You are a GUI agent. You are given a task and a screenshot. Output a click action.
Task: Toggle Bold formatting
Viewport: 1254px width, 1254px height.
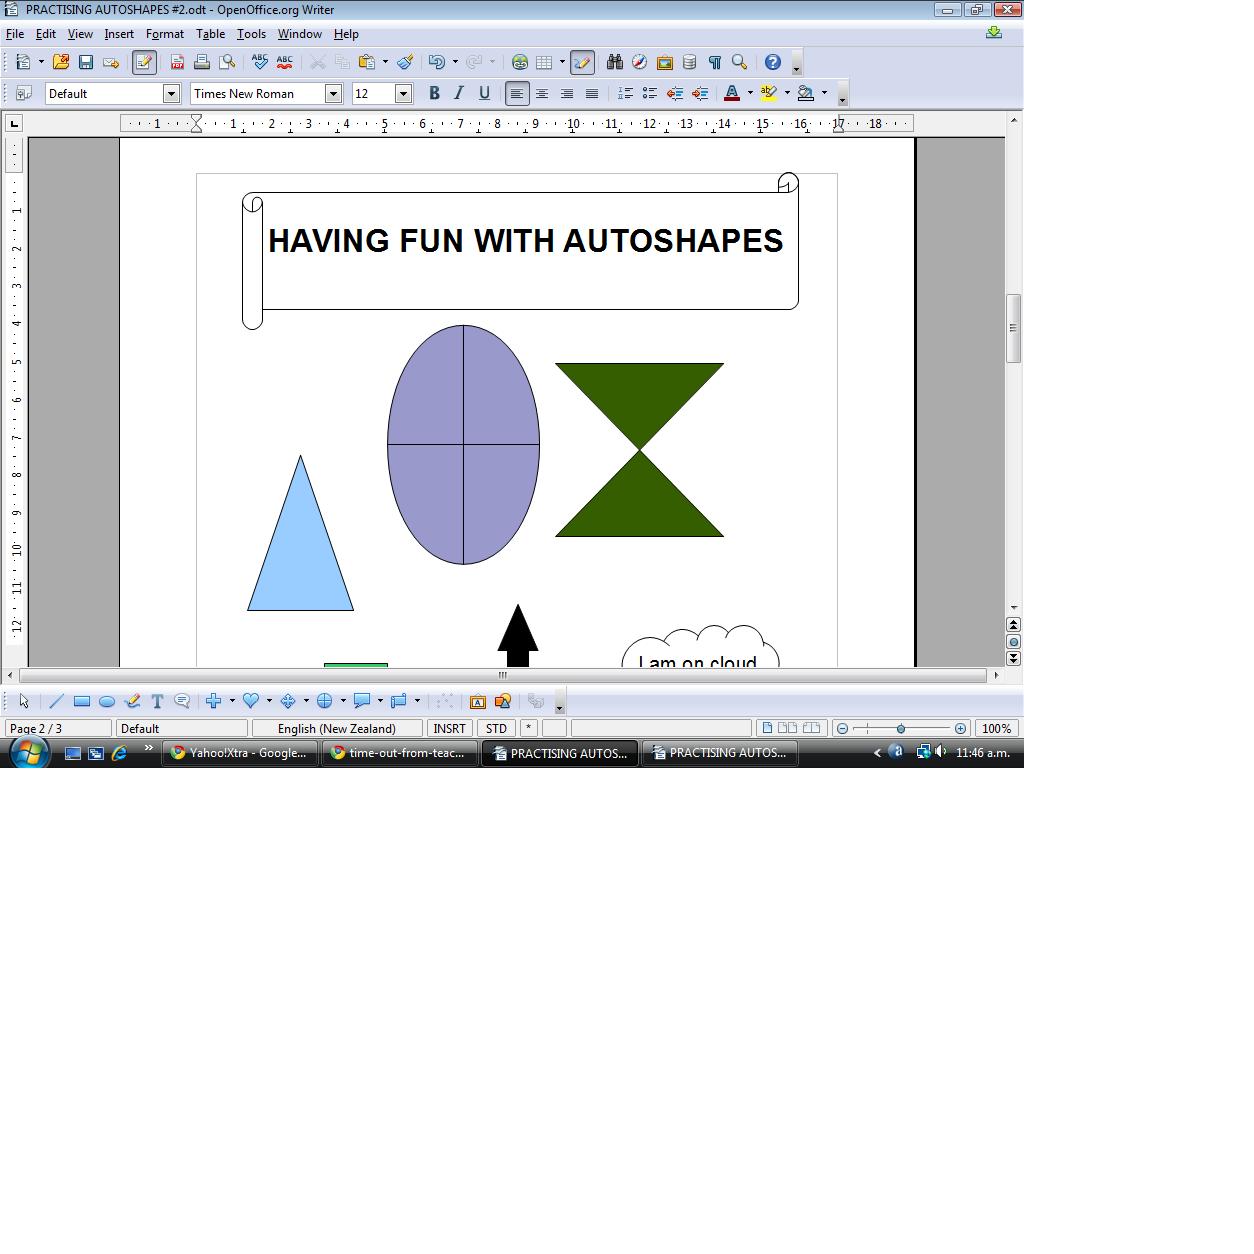434,93
